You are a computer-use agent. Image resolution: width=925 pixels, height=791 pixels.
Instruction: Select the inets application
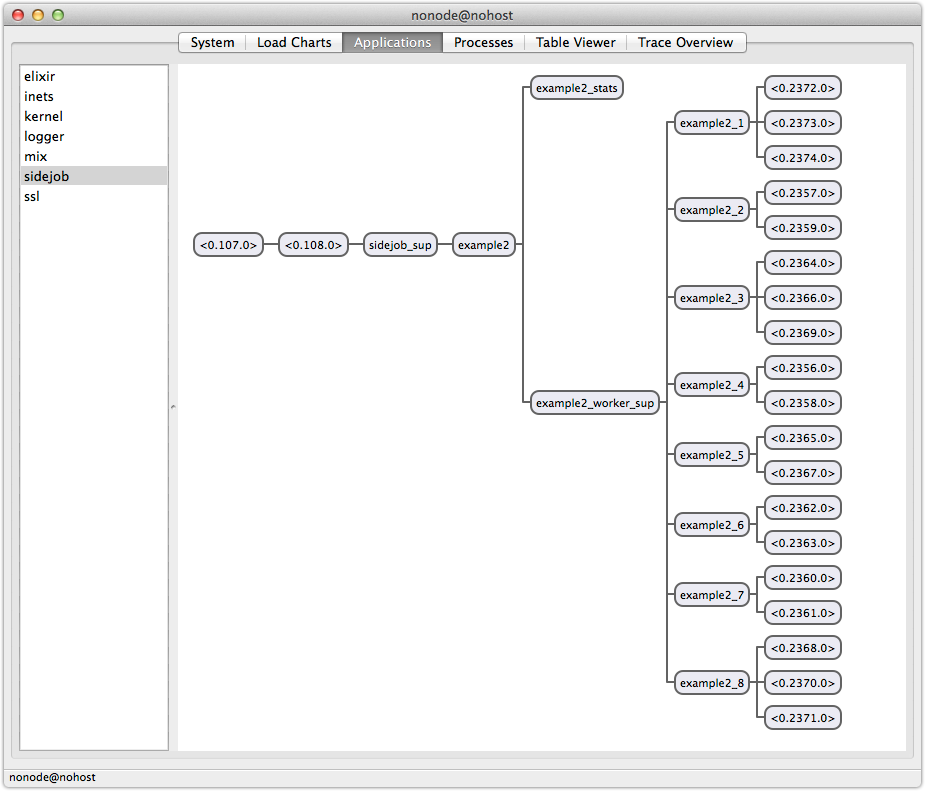pos(38,96)
